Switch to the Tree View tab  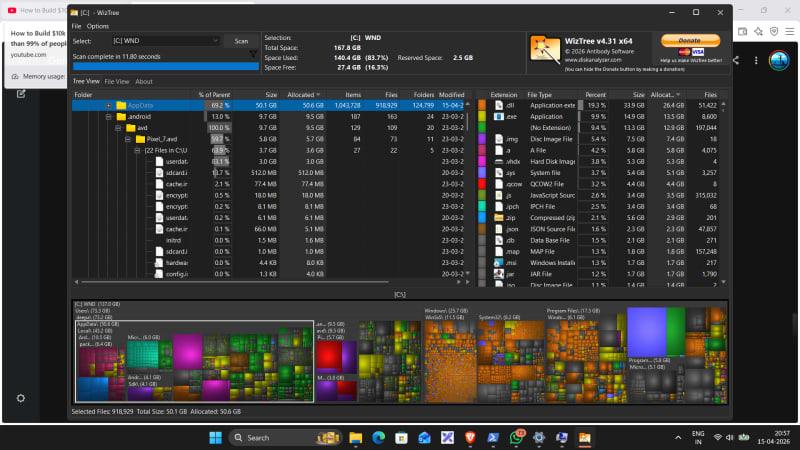[x=86, y=81]
